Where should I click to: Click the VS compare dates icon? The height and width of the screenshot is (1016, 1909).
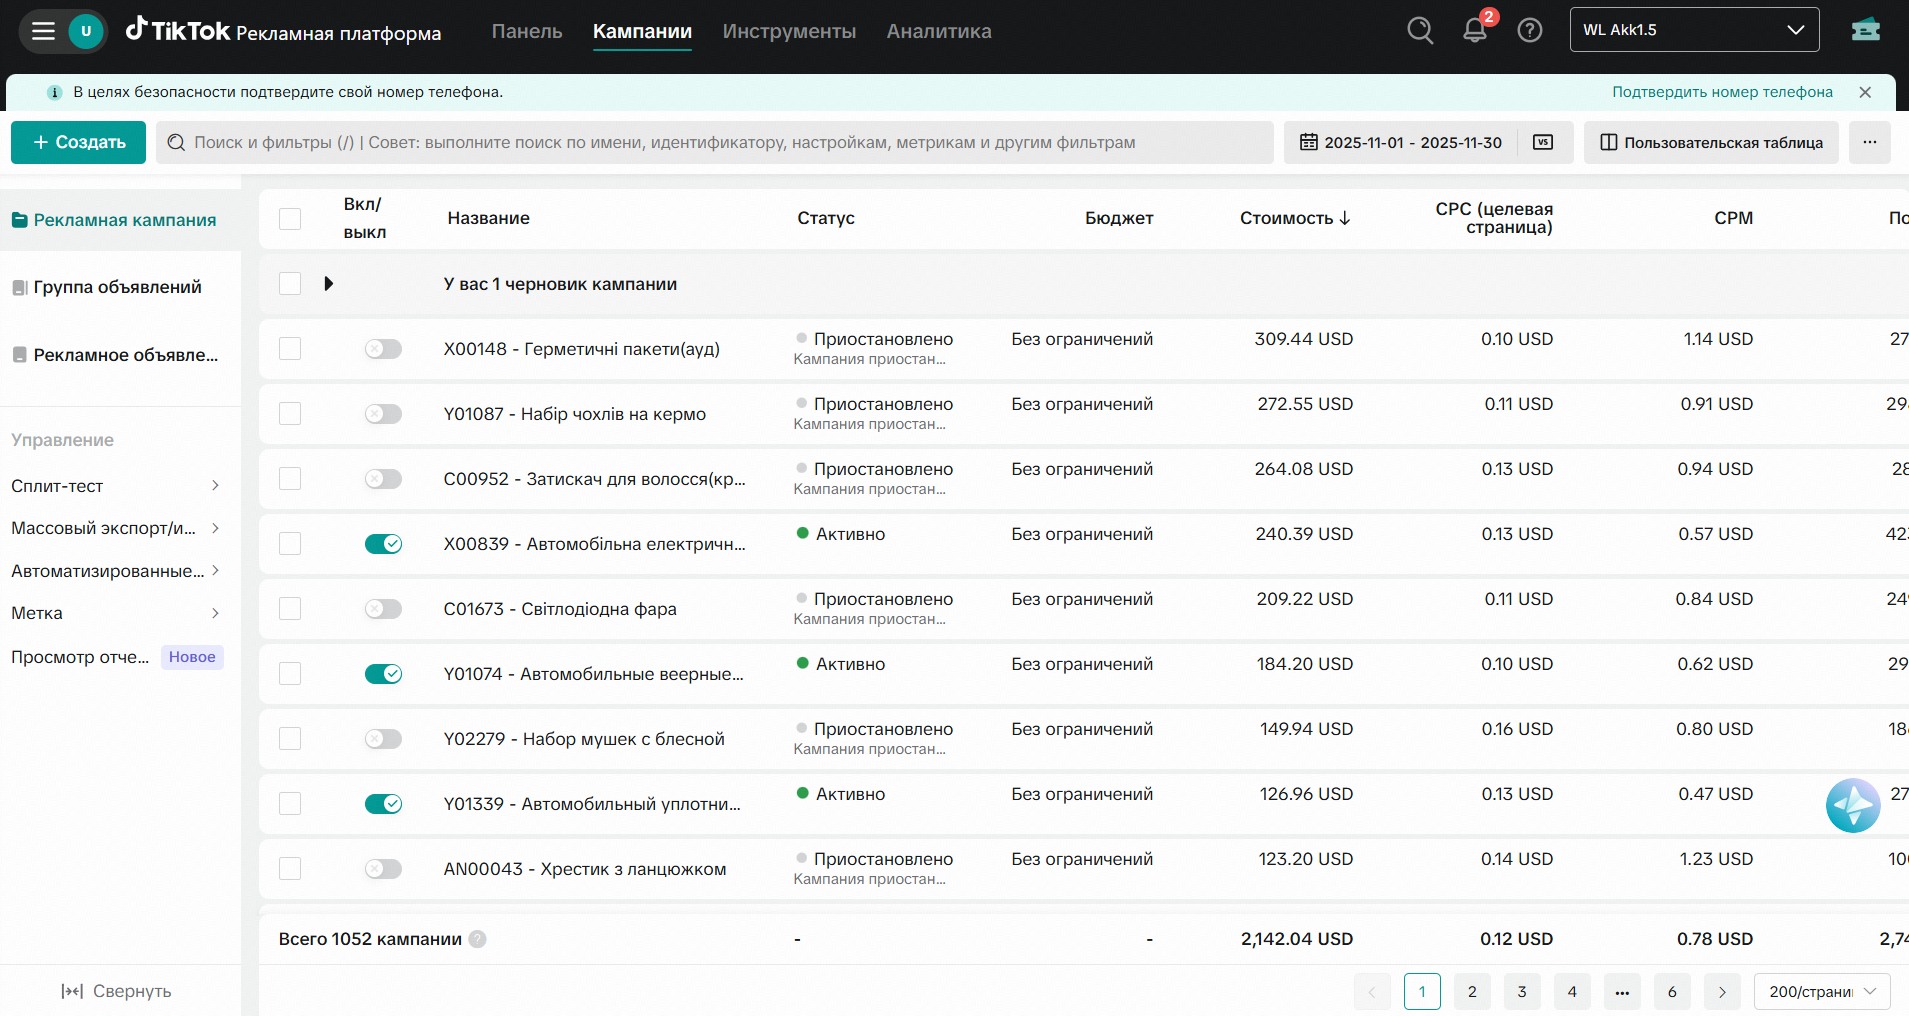pos(1543,142)
